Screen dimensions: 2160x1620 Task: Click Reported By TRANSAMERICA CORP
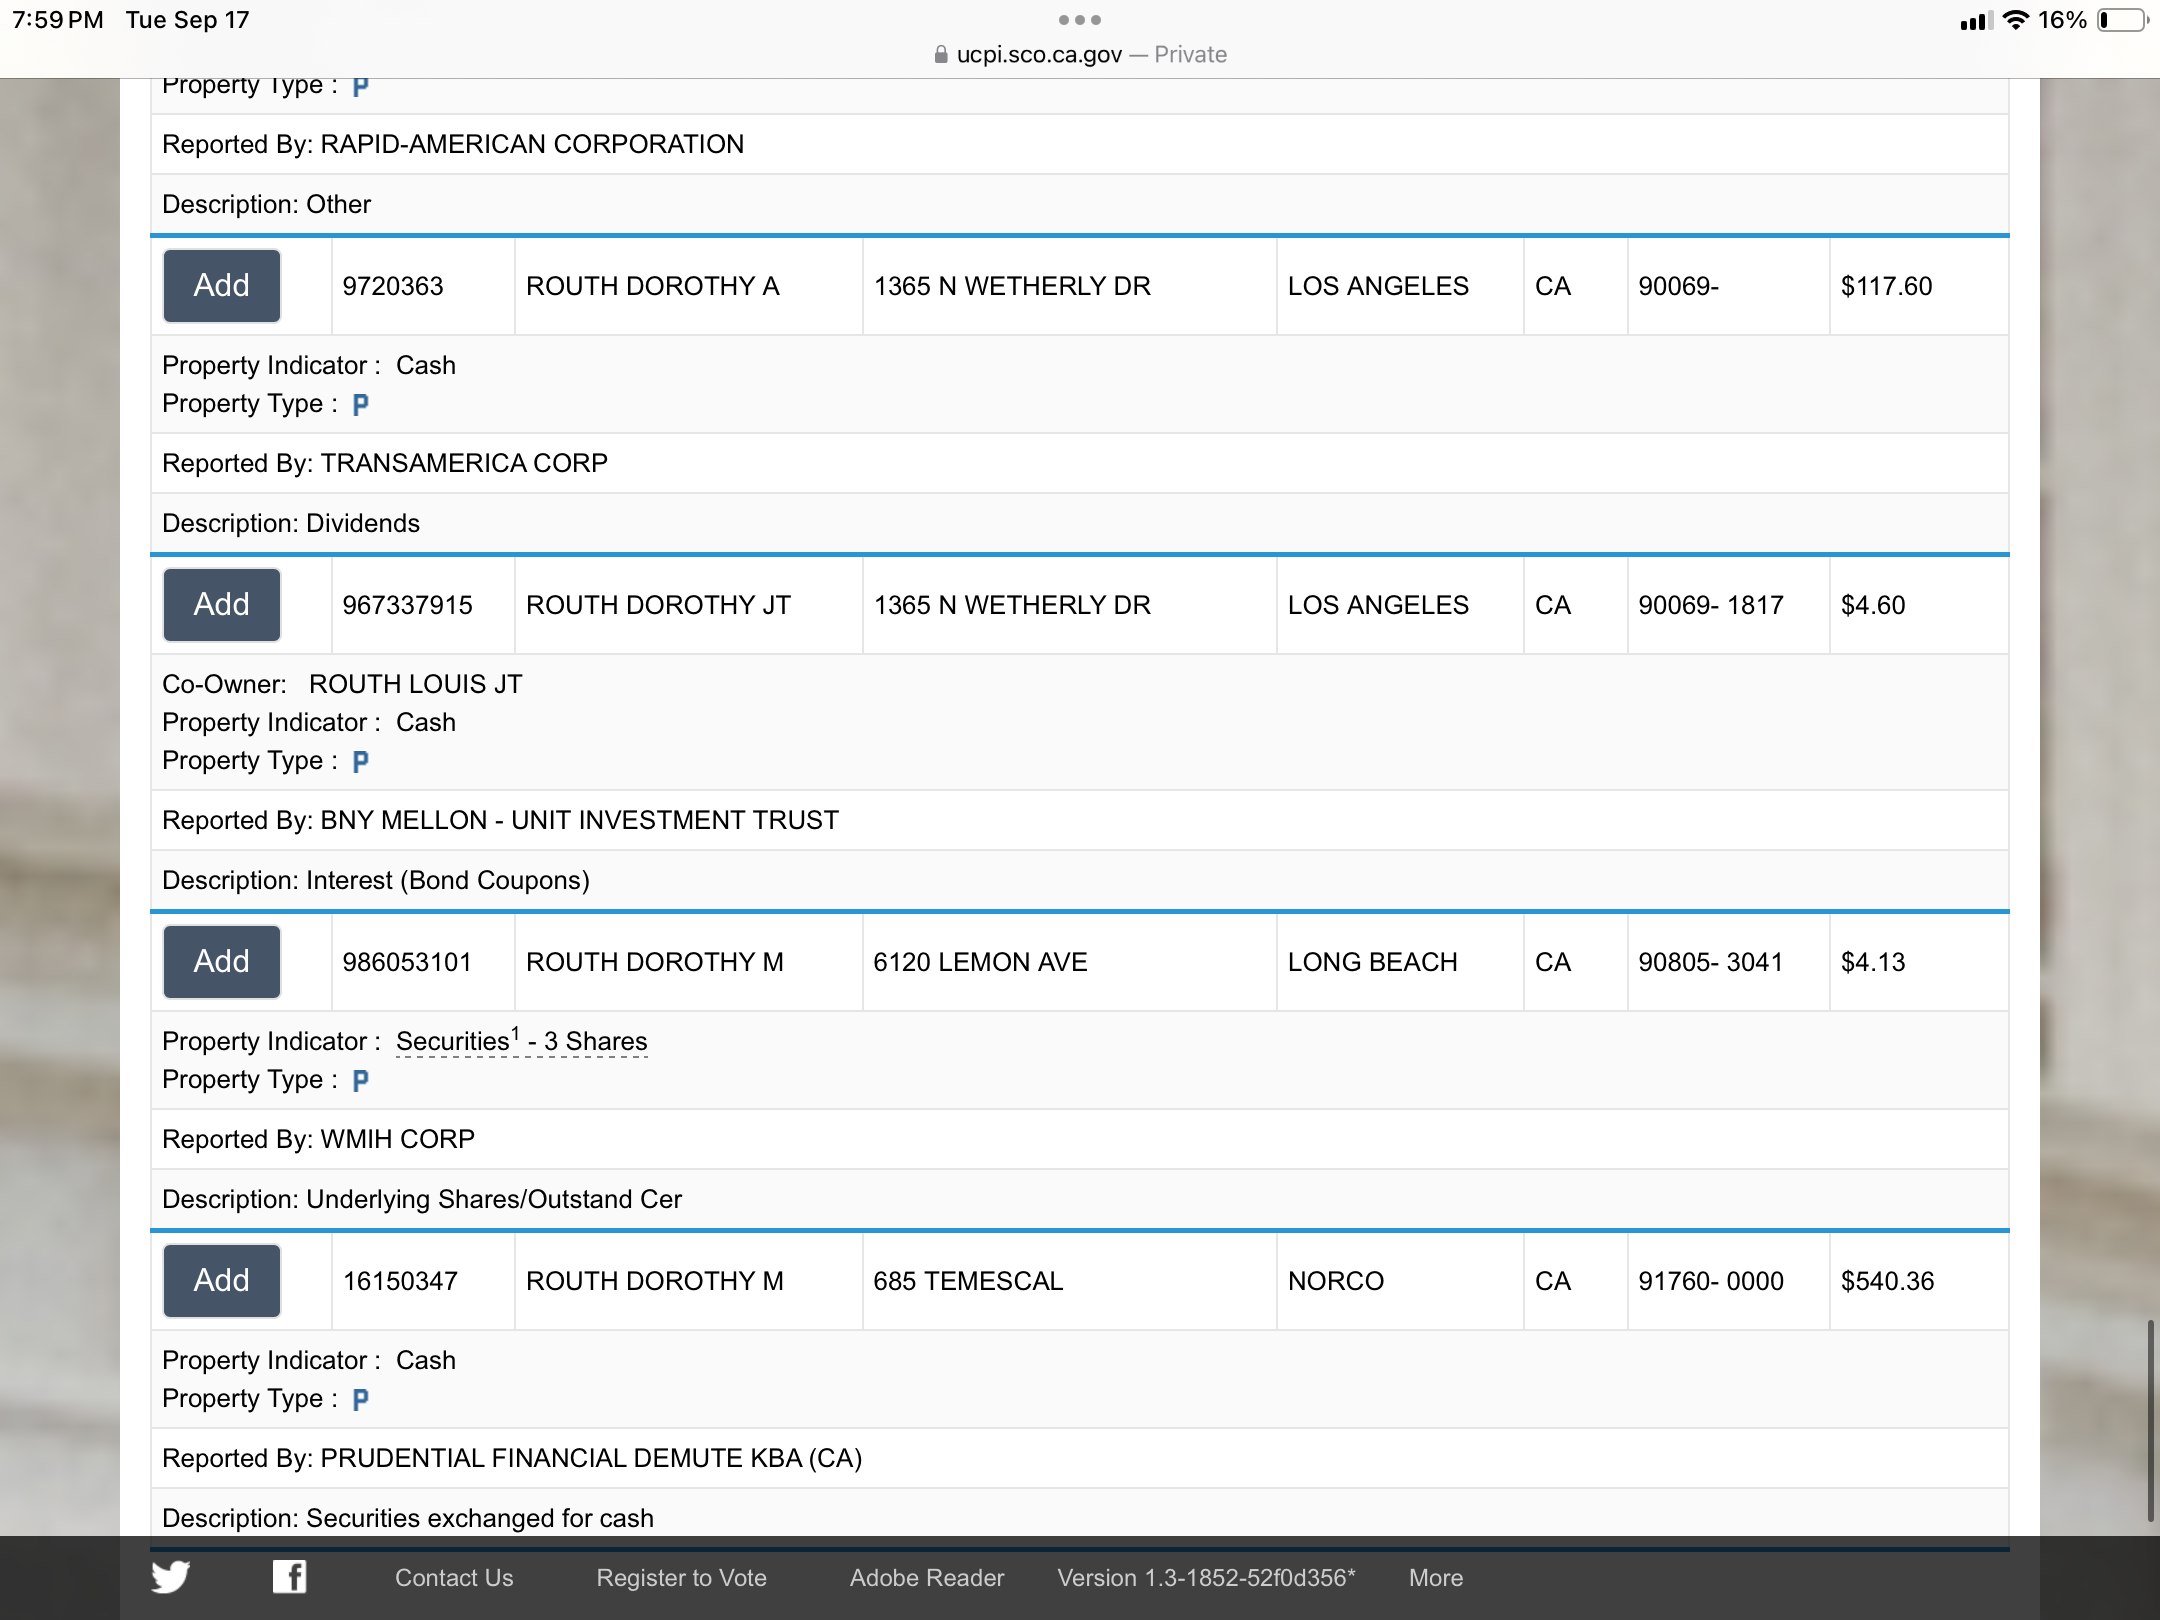pyautogui.click(x=385, y=463)
